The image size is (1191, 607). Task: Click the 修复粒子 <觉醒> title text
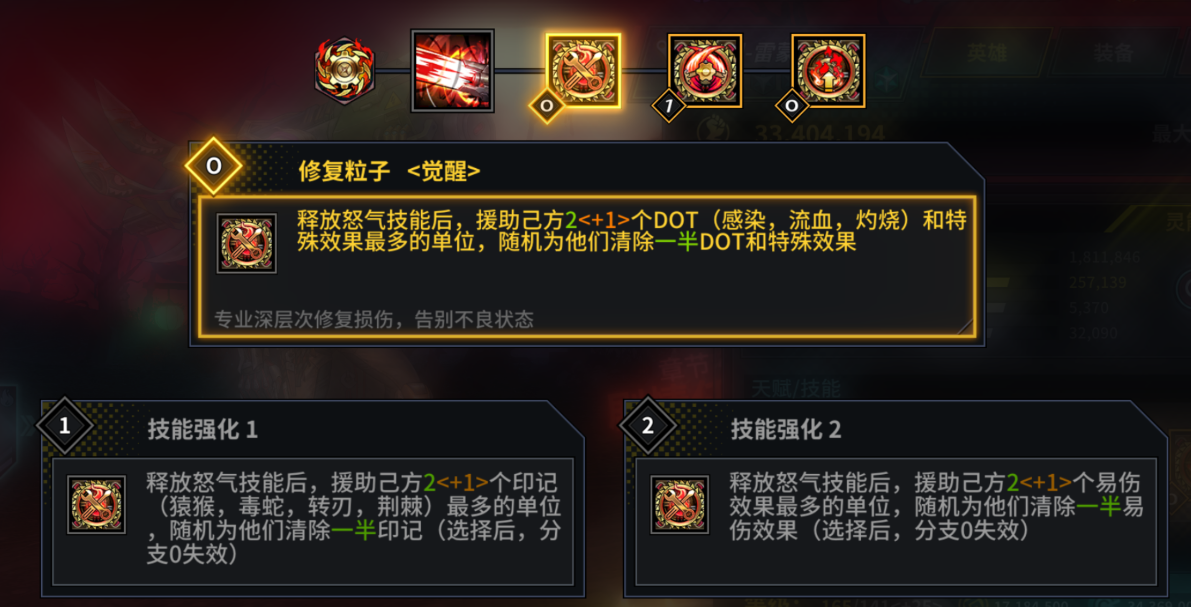pos(389,171)
